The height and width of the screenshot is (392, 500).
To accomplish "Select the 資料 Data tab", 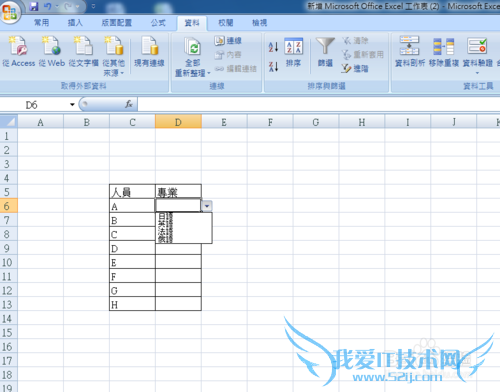I will (x=192, y=23).
